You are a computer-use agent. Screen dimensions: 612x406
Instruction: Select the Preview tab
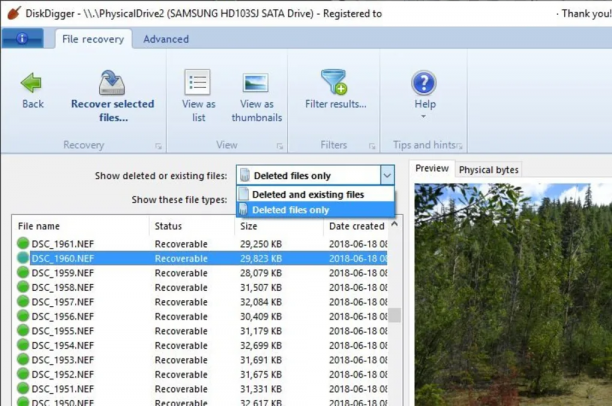[x=432, y=169]
